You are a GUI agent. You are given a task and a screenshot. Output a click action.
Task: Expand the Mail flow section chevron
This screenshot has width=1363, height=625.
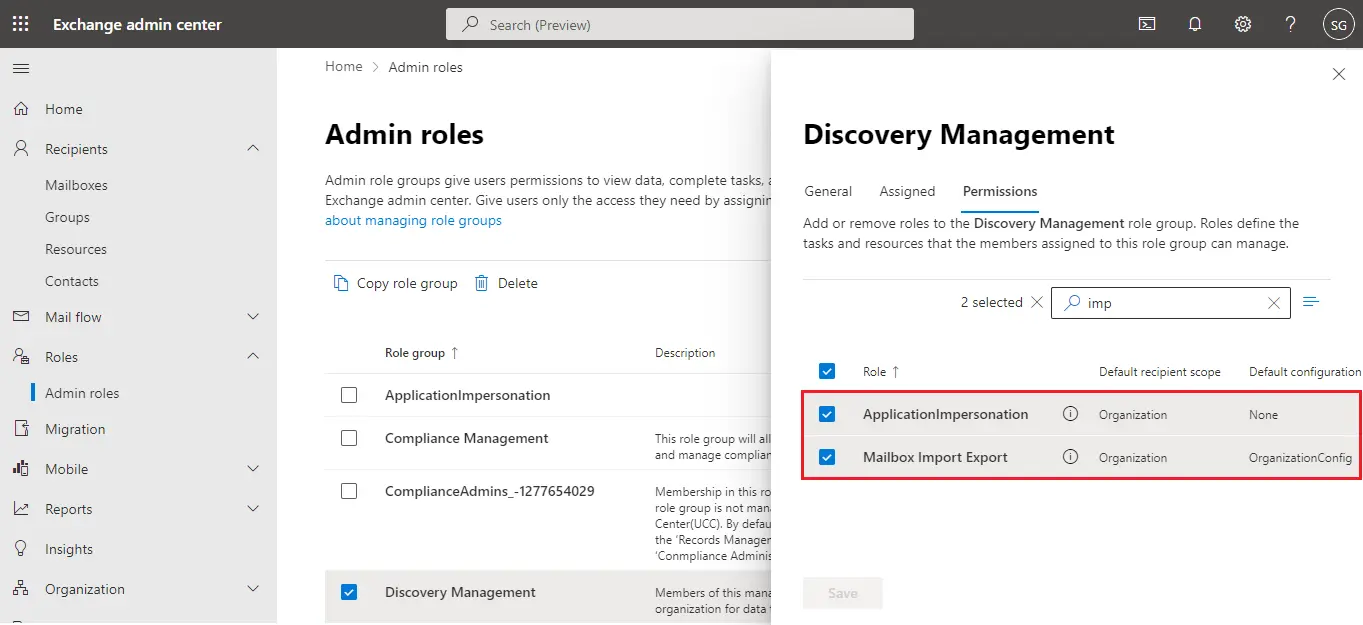pyautogui.click(x=253, y=316)
